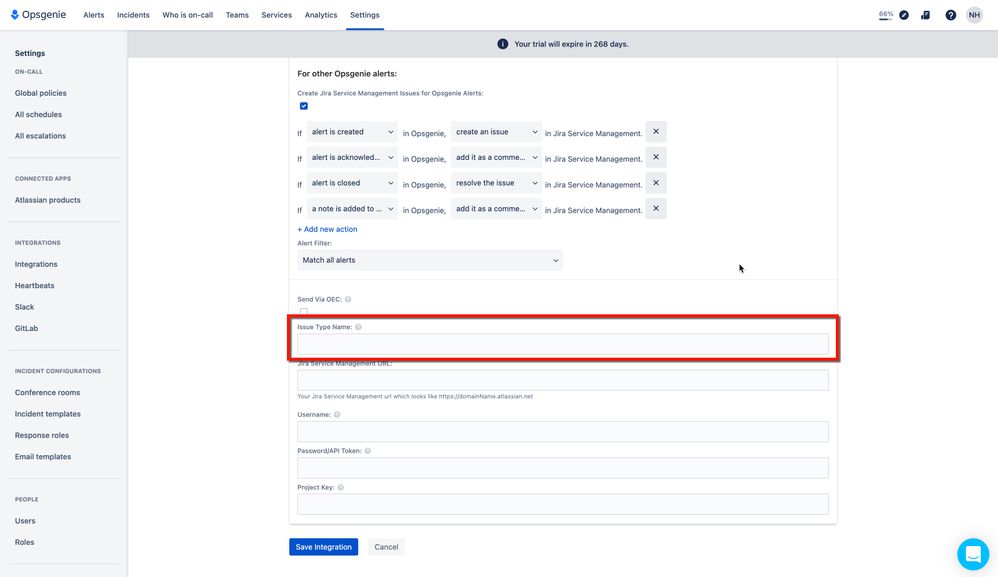Open the help question mark icon
This screenshot has height=577, width=998.
click(x=950, y=15)
